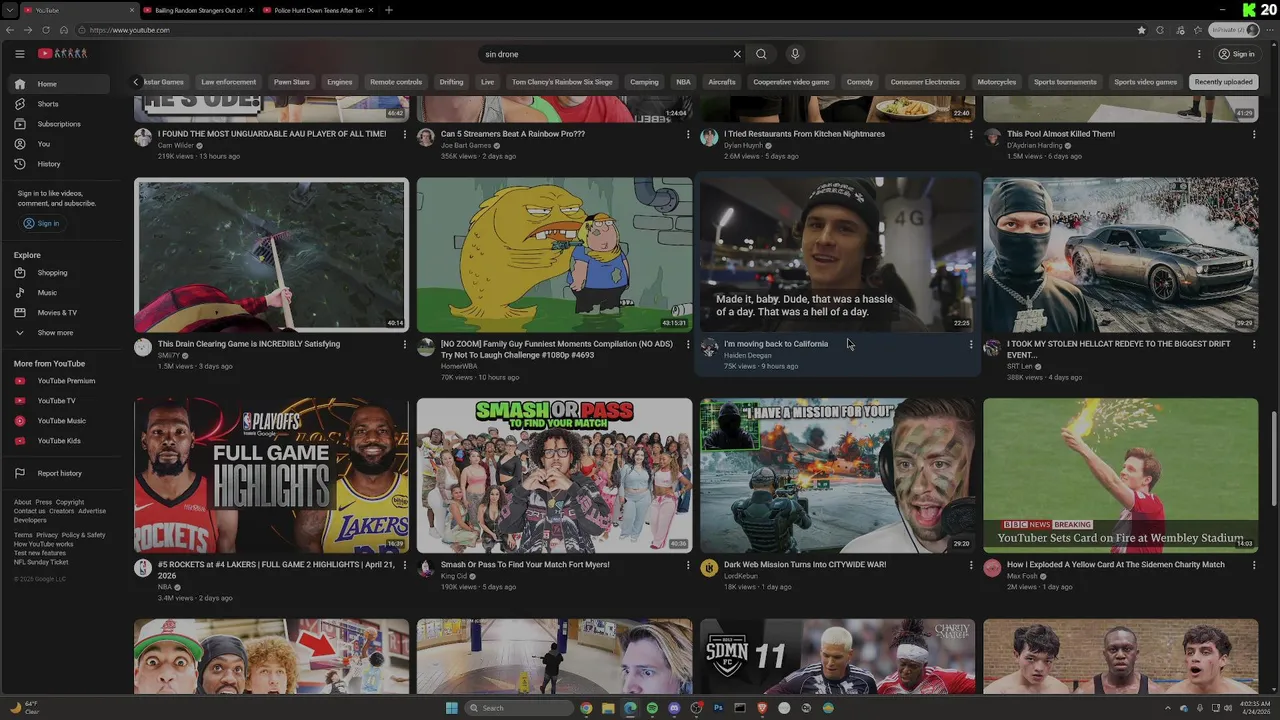The width and height of the screenshot is (1280, 720).
Task: Play the Rockets at Lakers highlights thumbnail
Action: click(272, 476)
